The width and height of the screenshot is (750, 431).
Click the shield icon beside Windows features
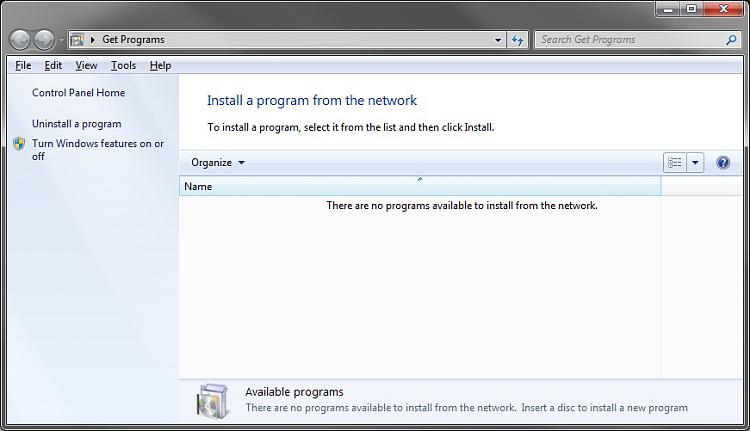click(19, 144)
